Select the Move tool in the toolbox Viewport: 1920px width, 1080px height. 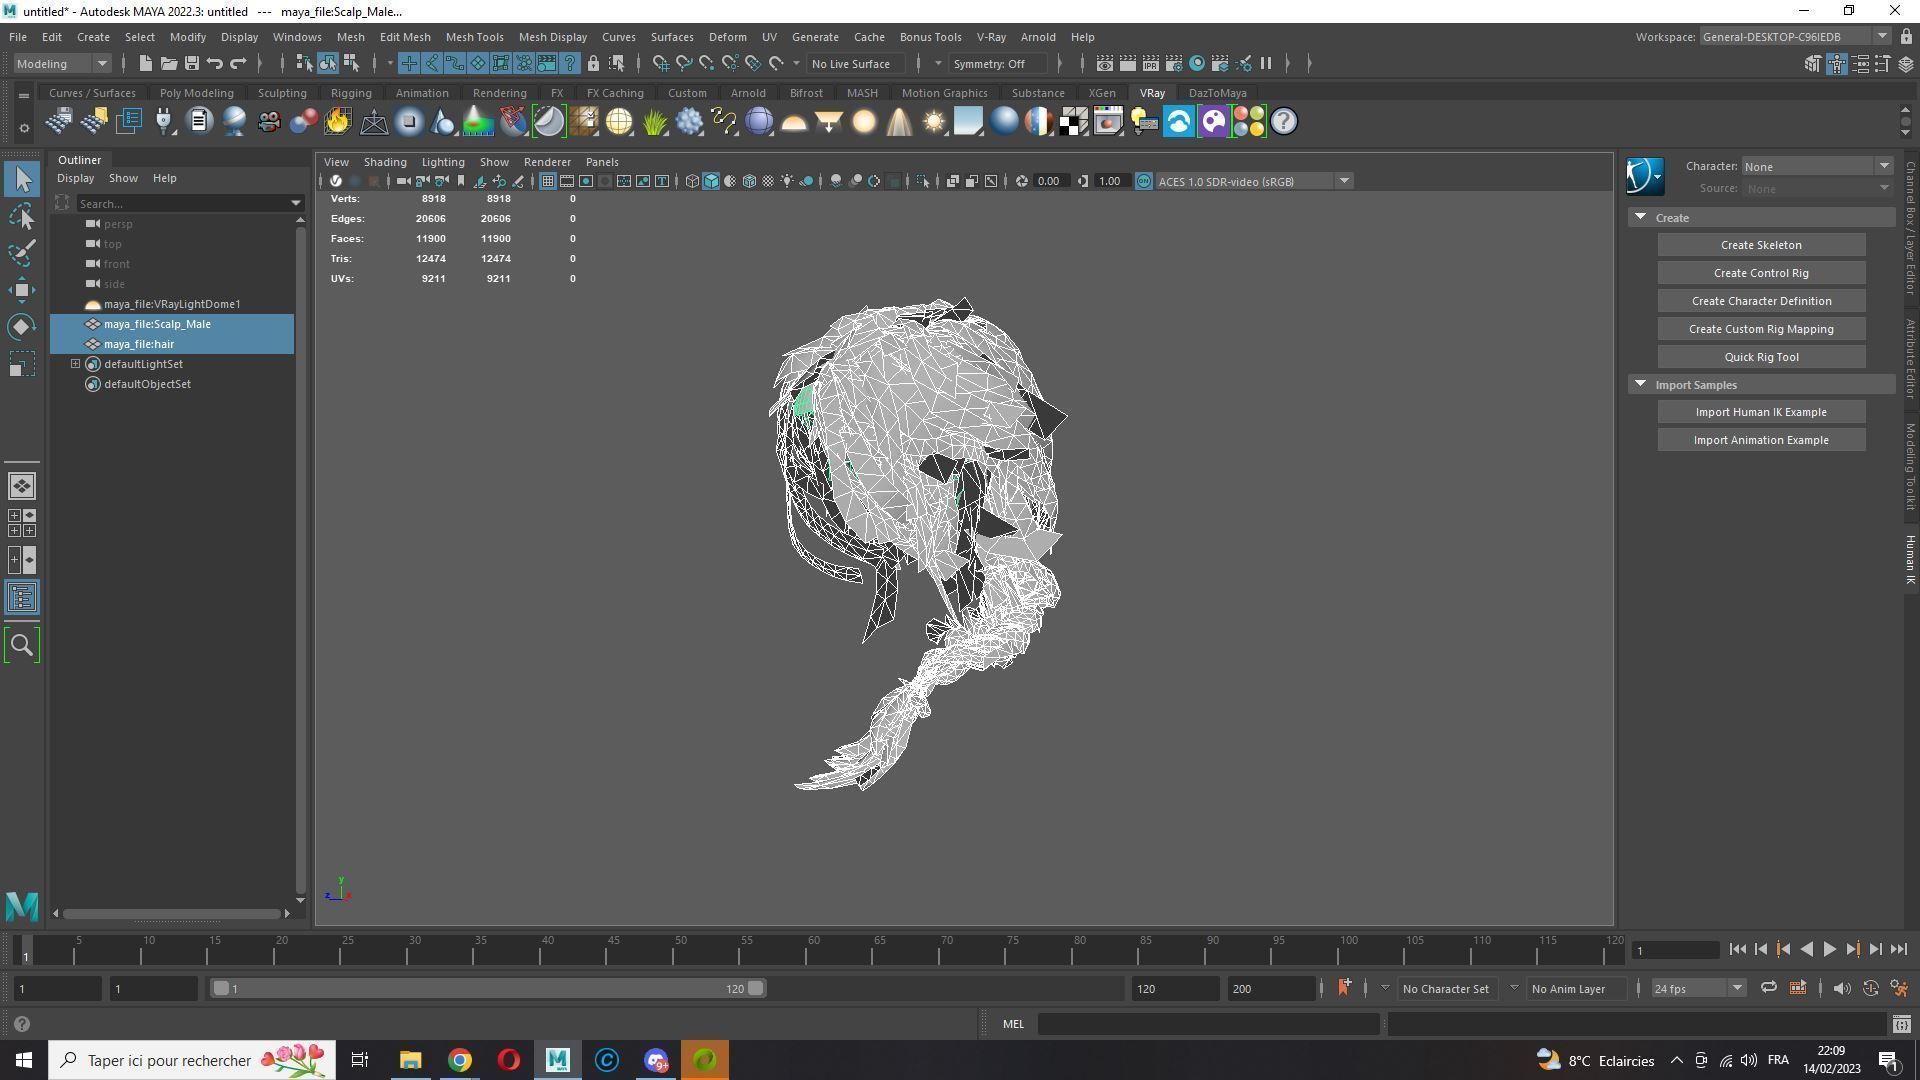[22, 290]
